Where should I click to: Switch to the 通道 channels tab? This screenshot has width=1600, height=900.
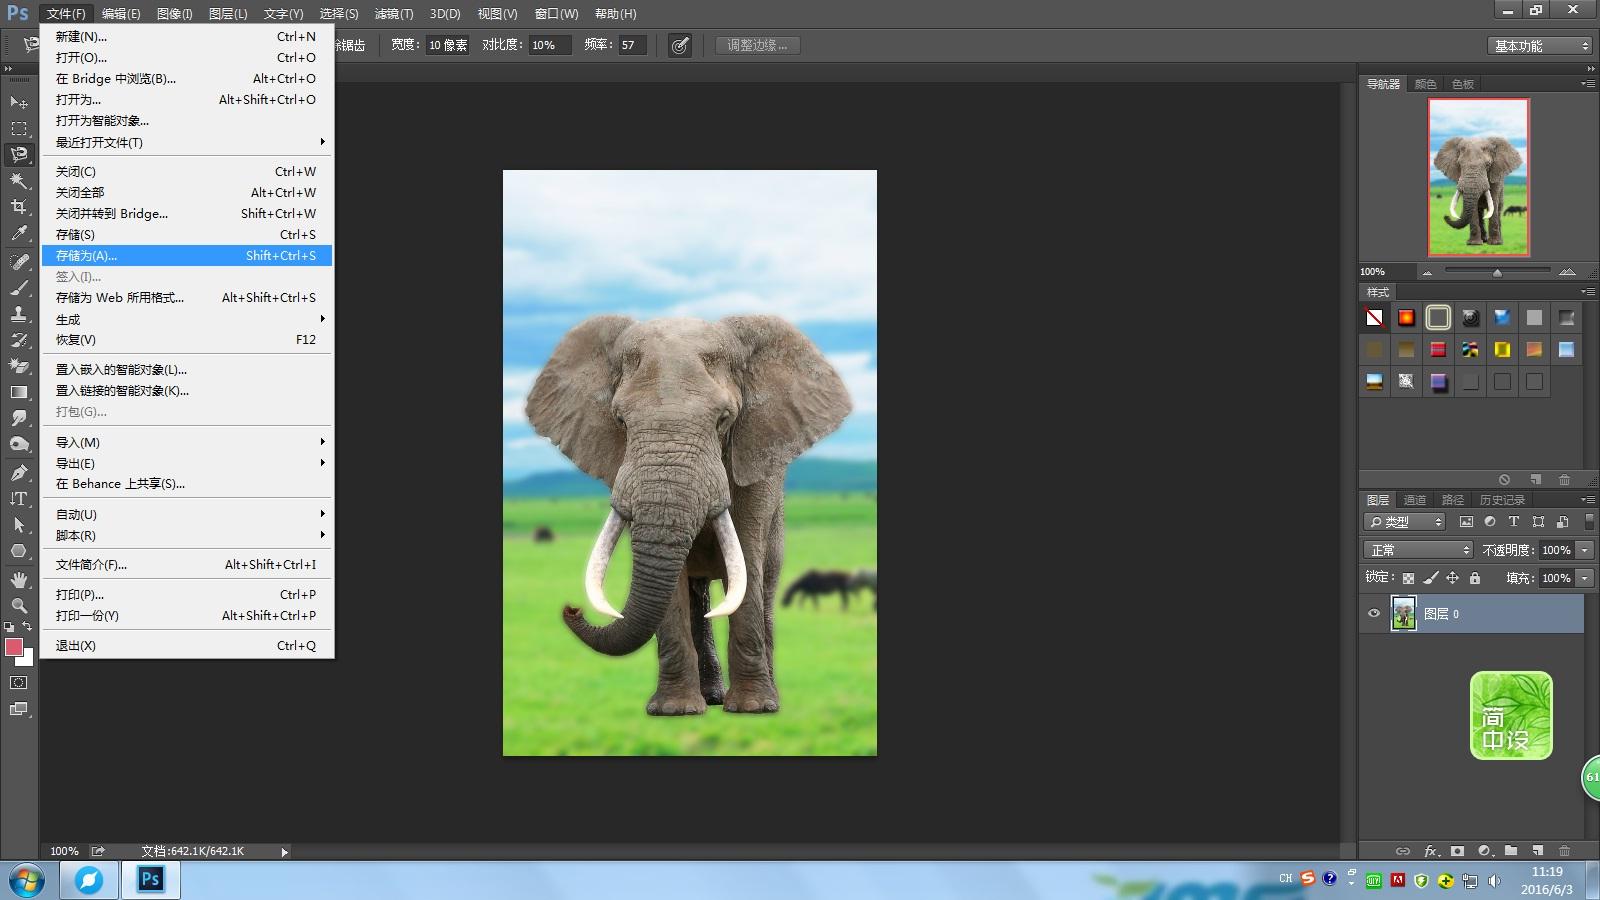coord(1414,500)
